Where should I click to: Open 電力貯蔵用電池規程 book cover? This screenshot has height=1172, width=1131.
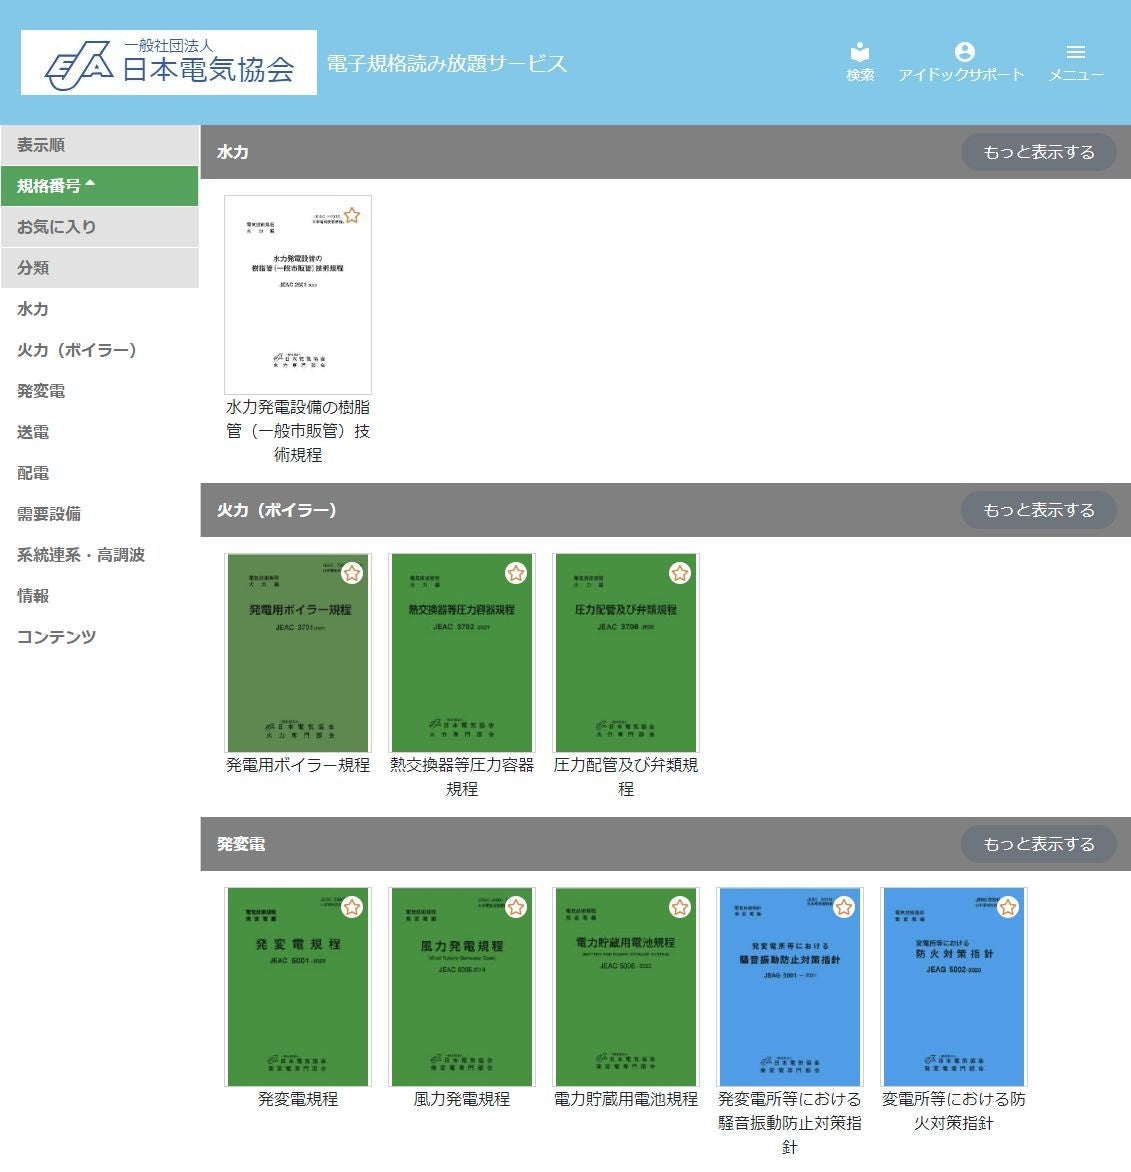click(x=626, y=987)
